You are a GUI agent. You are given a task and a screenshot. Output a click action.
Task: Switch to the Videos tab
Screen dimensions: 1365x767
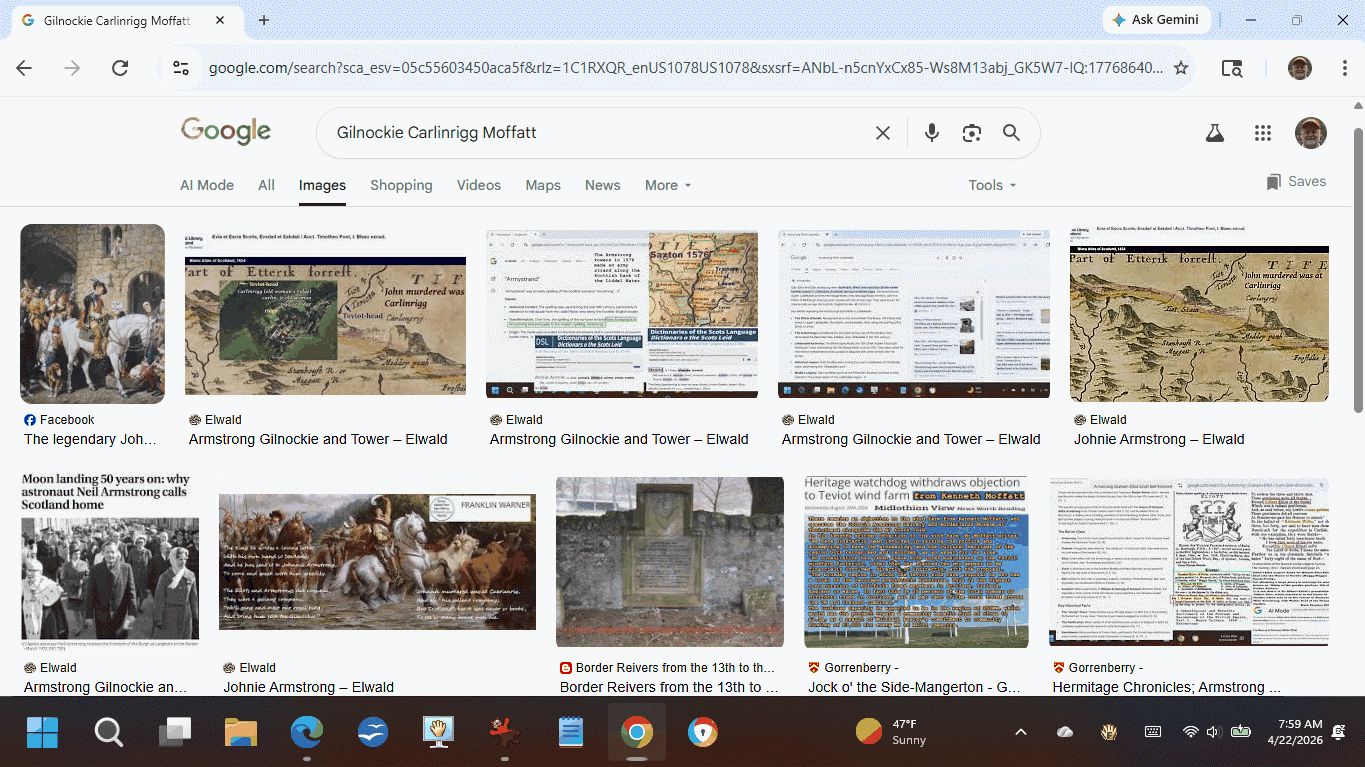point(479,185)
